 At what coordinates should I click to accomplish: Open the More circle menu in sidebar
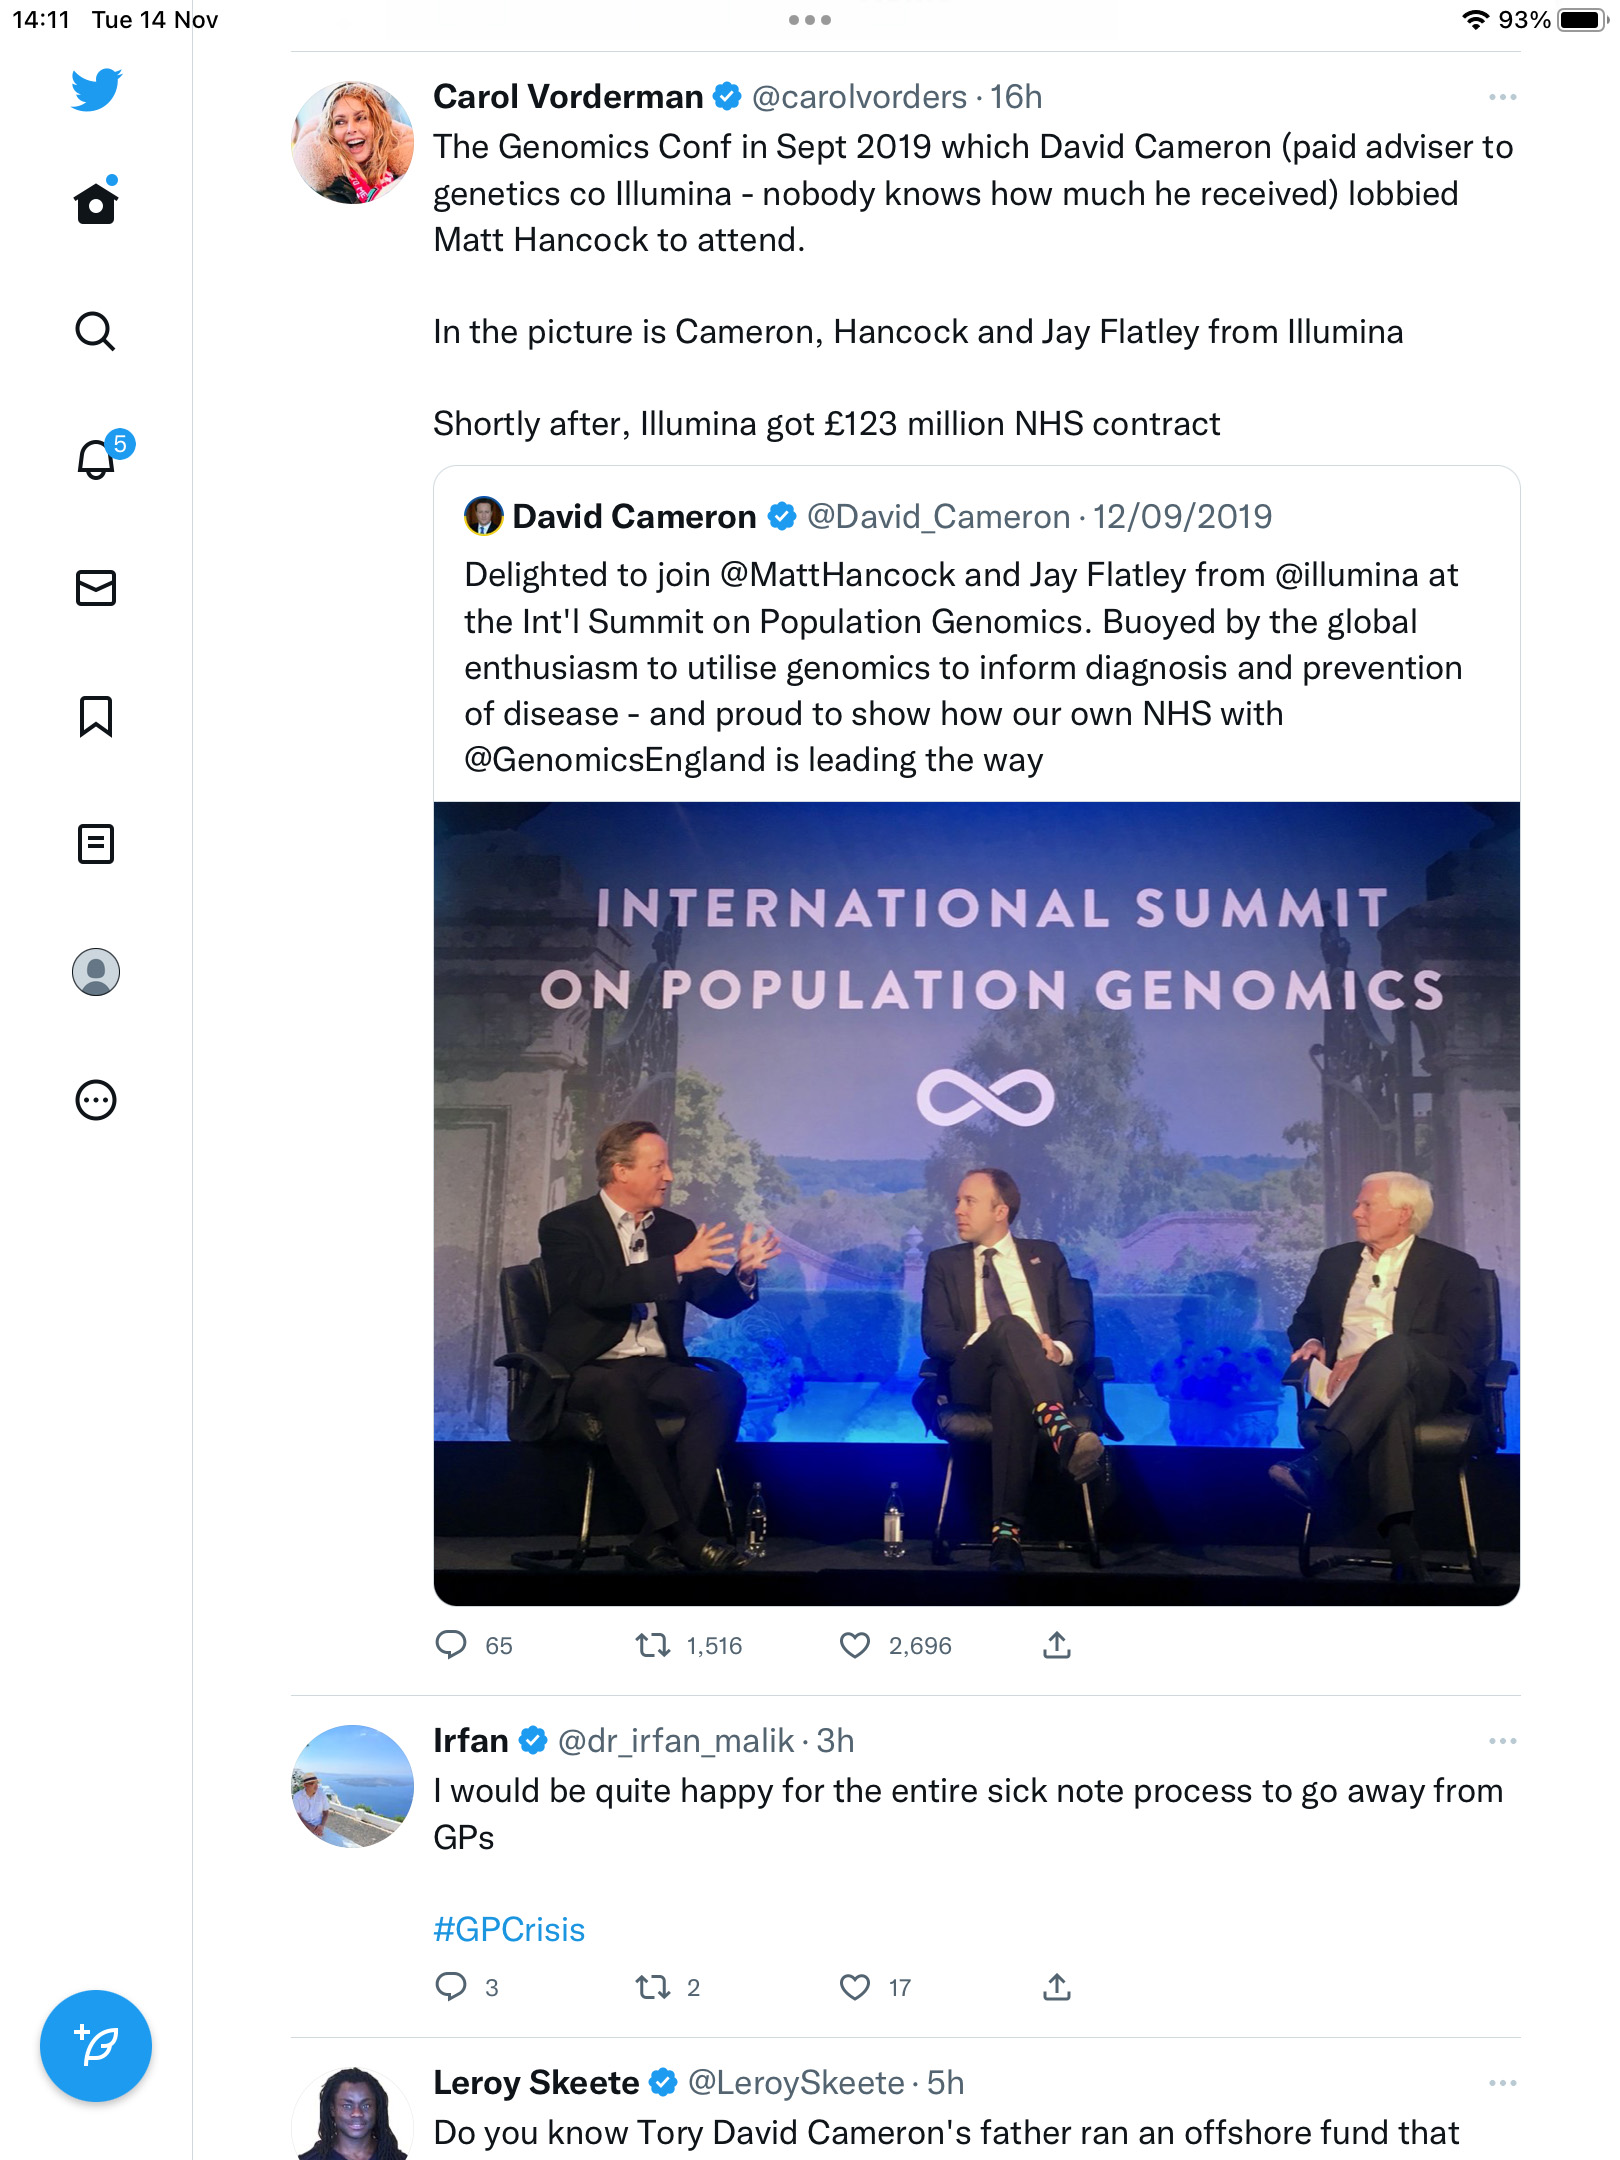pyautogui.click(x=96, y=1100)
